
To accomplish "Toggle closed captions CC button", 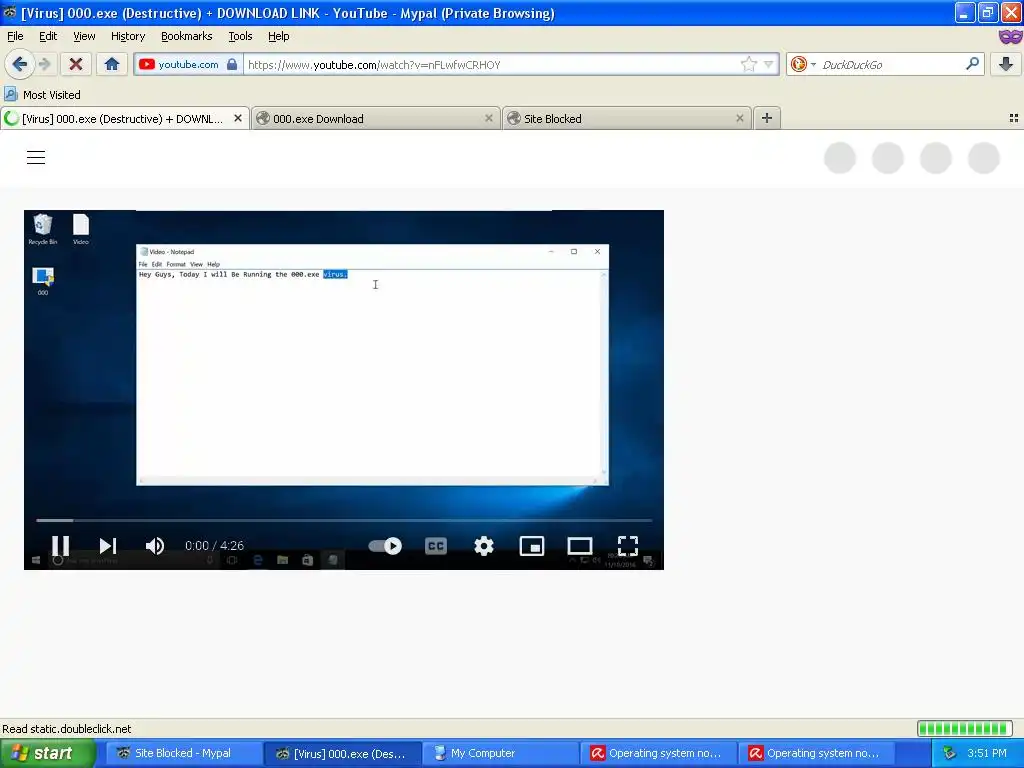I will coord(436,545).
